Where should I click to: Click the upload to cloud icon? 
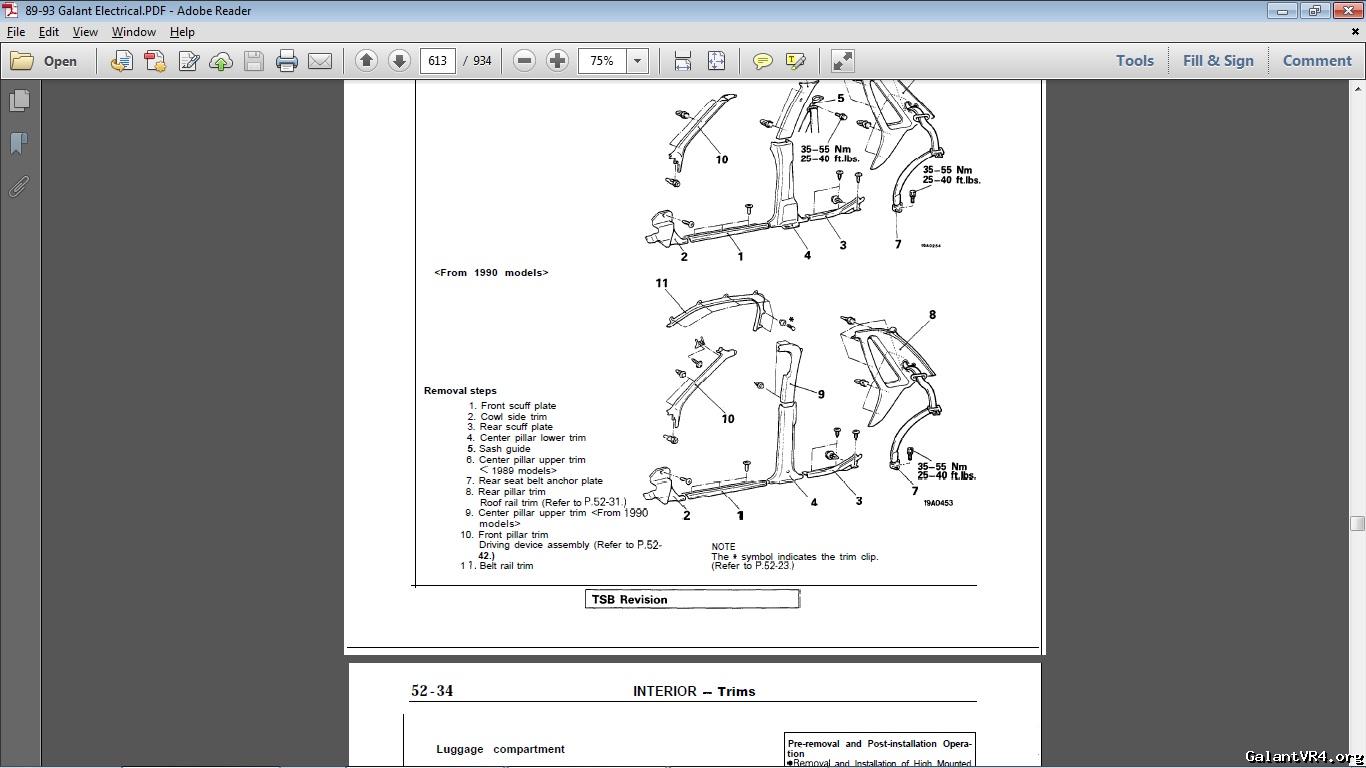[x=221, y=61]
